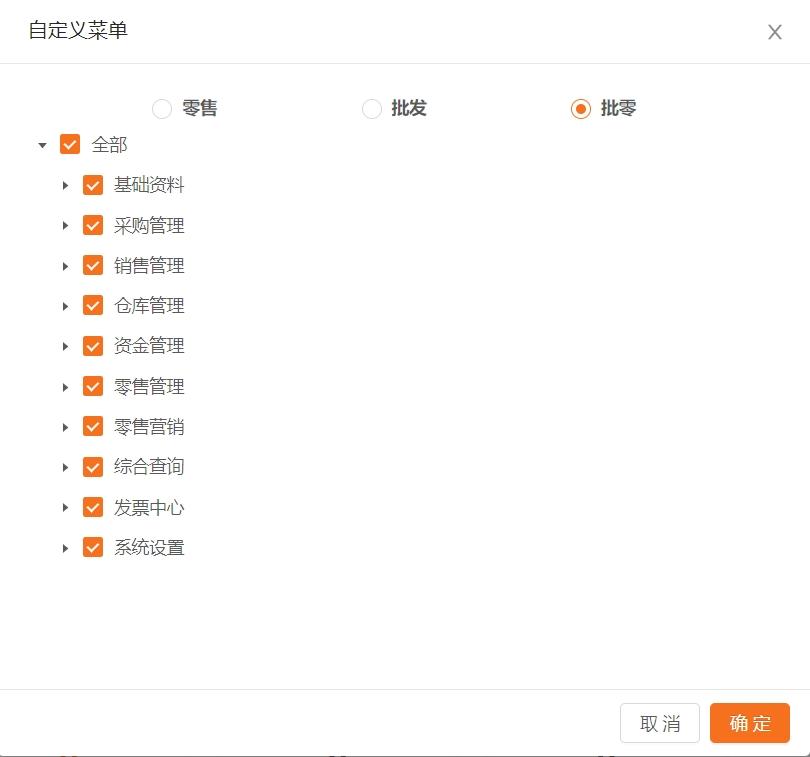The image size is (810, 757).
Task: Toggle the 发票中心 checkbox
Action: tap(93, 507)
